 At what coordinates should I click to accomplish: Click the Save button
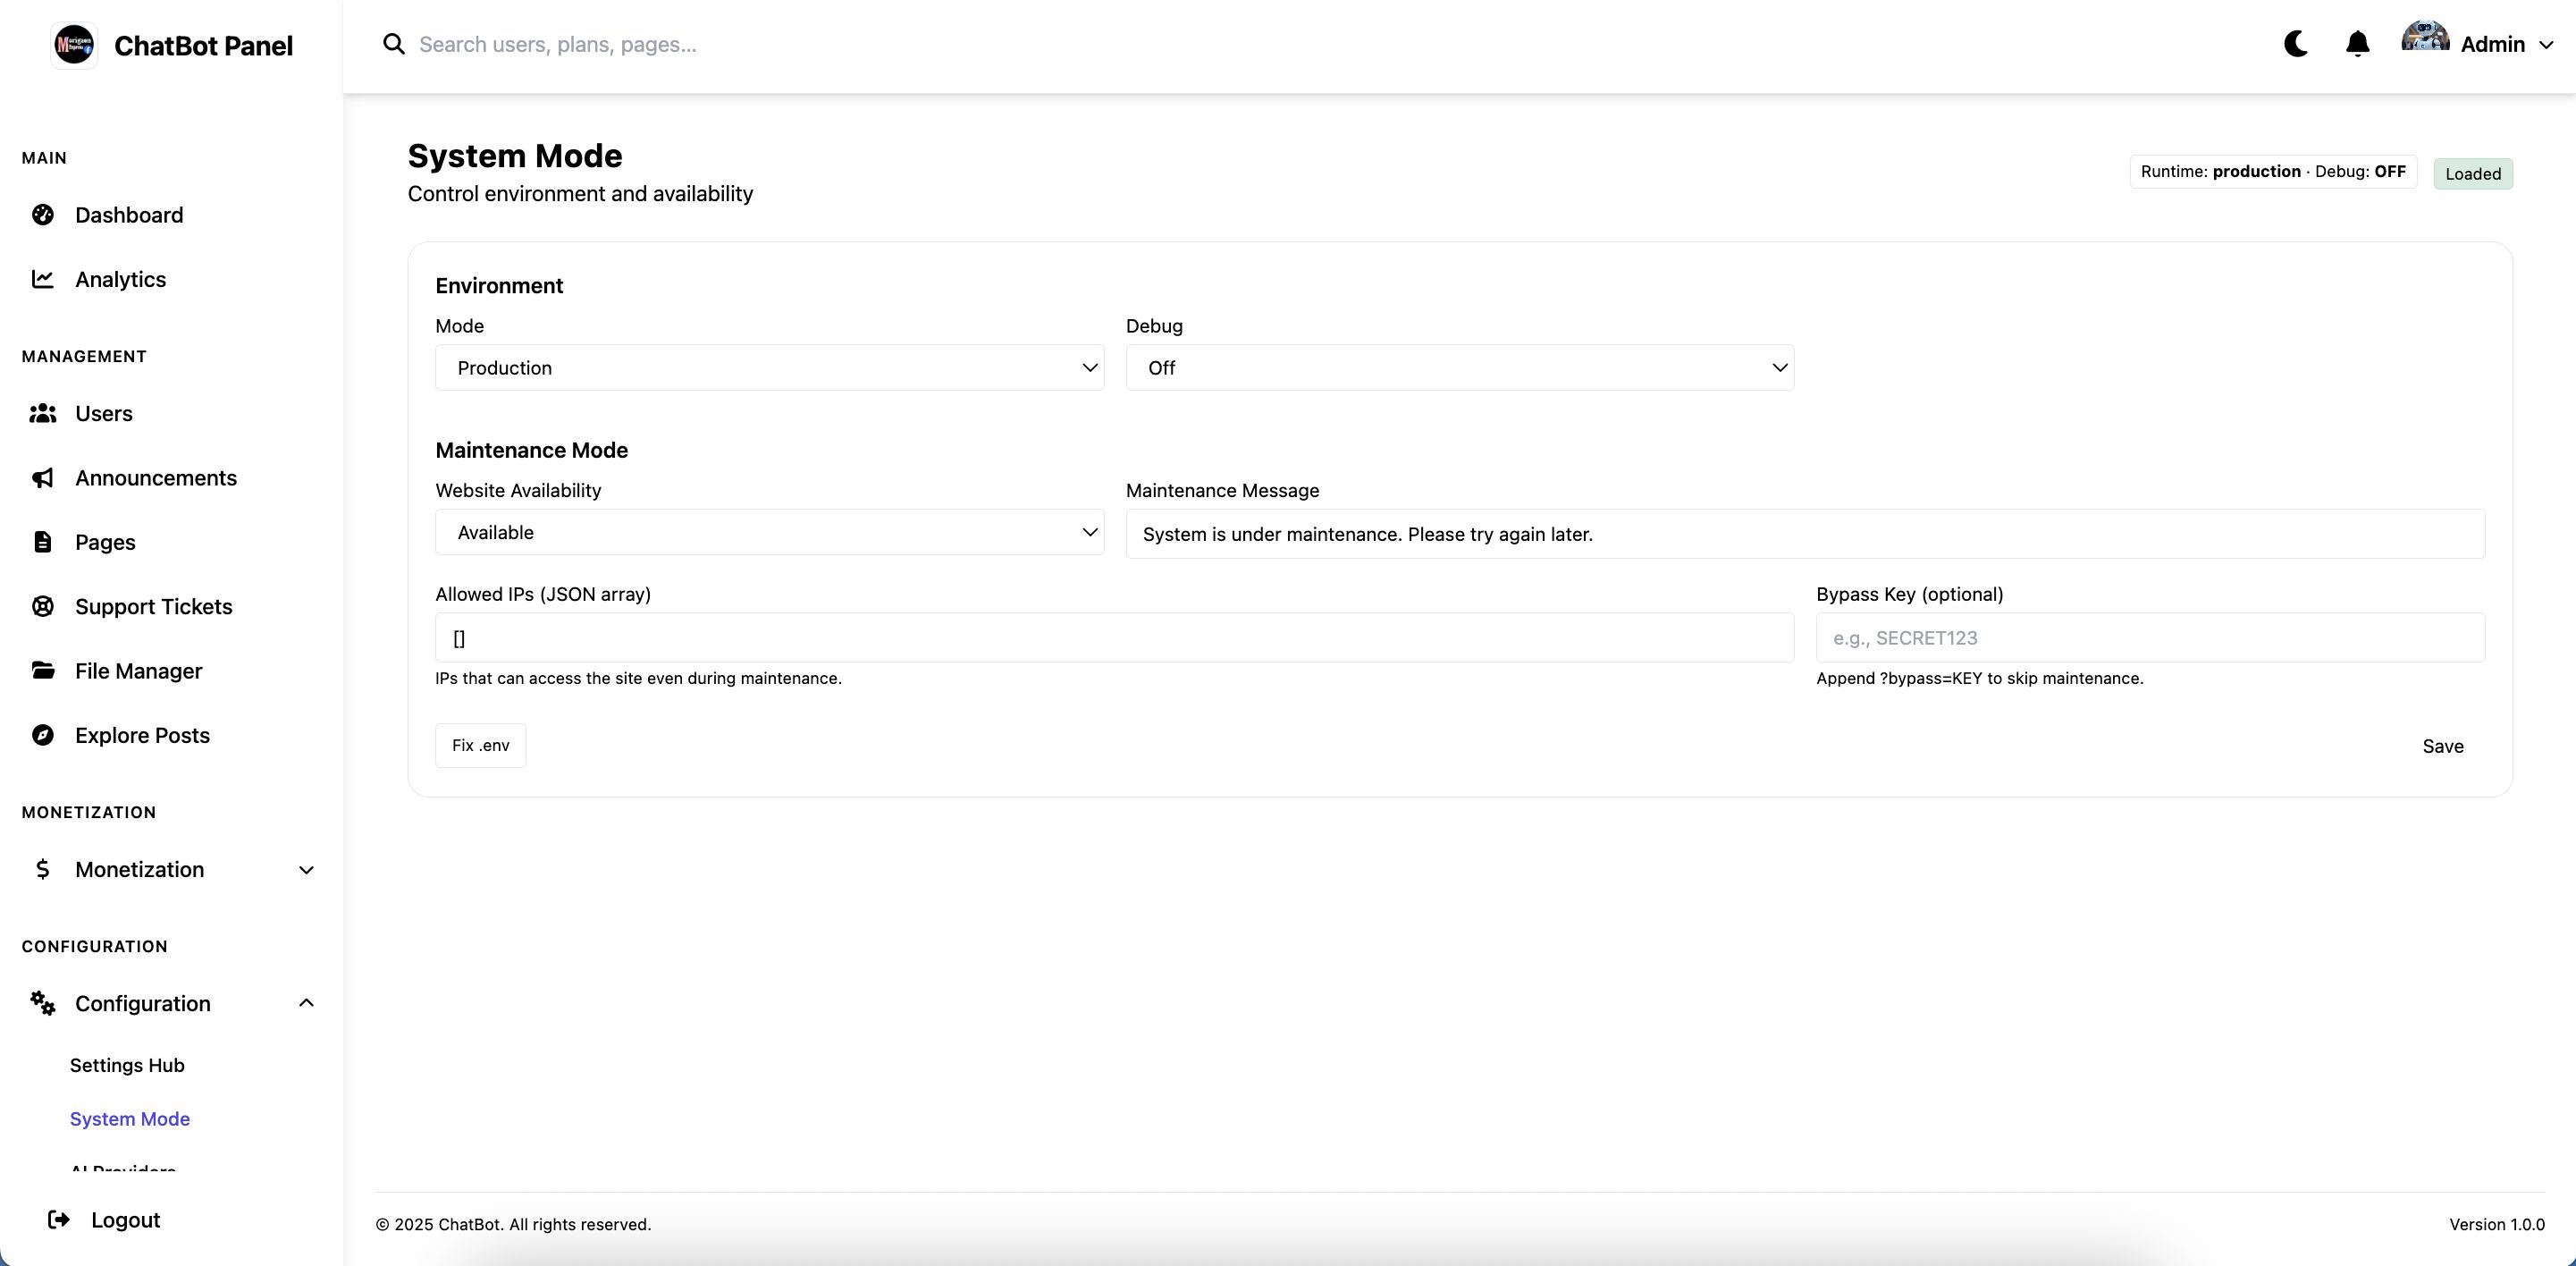[2442, 746]
